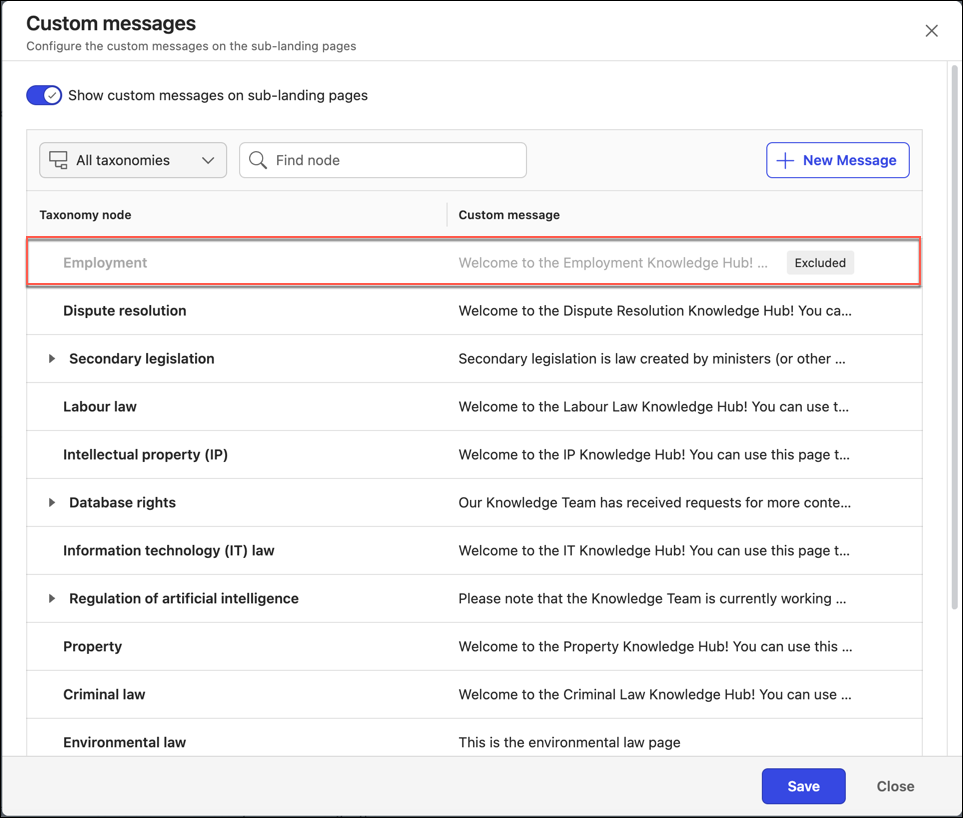Click the magnifier icon in Find node field

tap(258, 160)
